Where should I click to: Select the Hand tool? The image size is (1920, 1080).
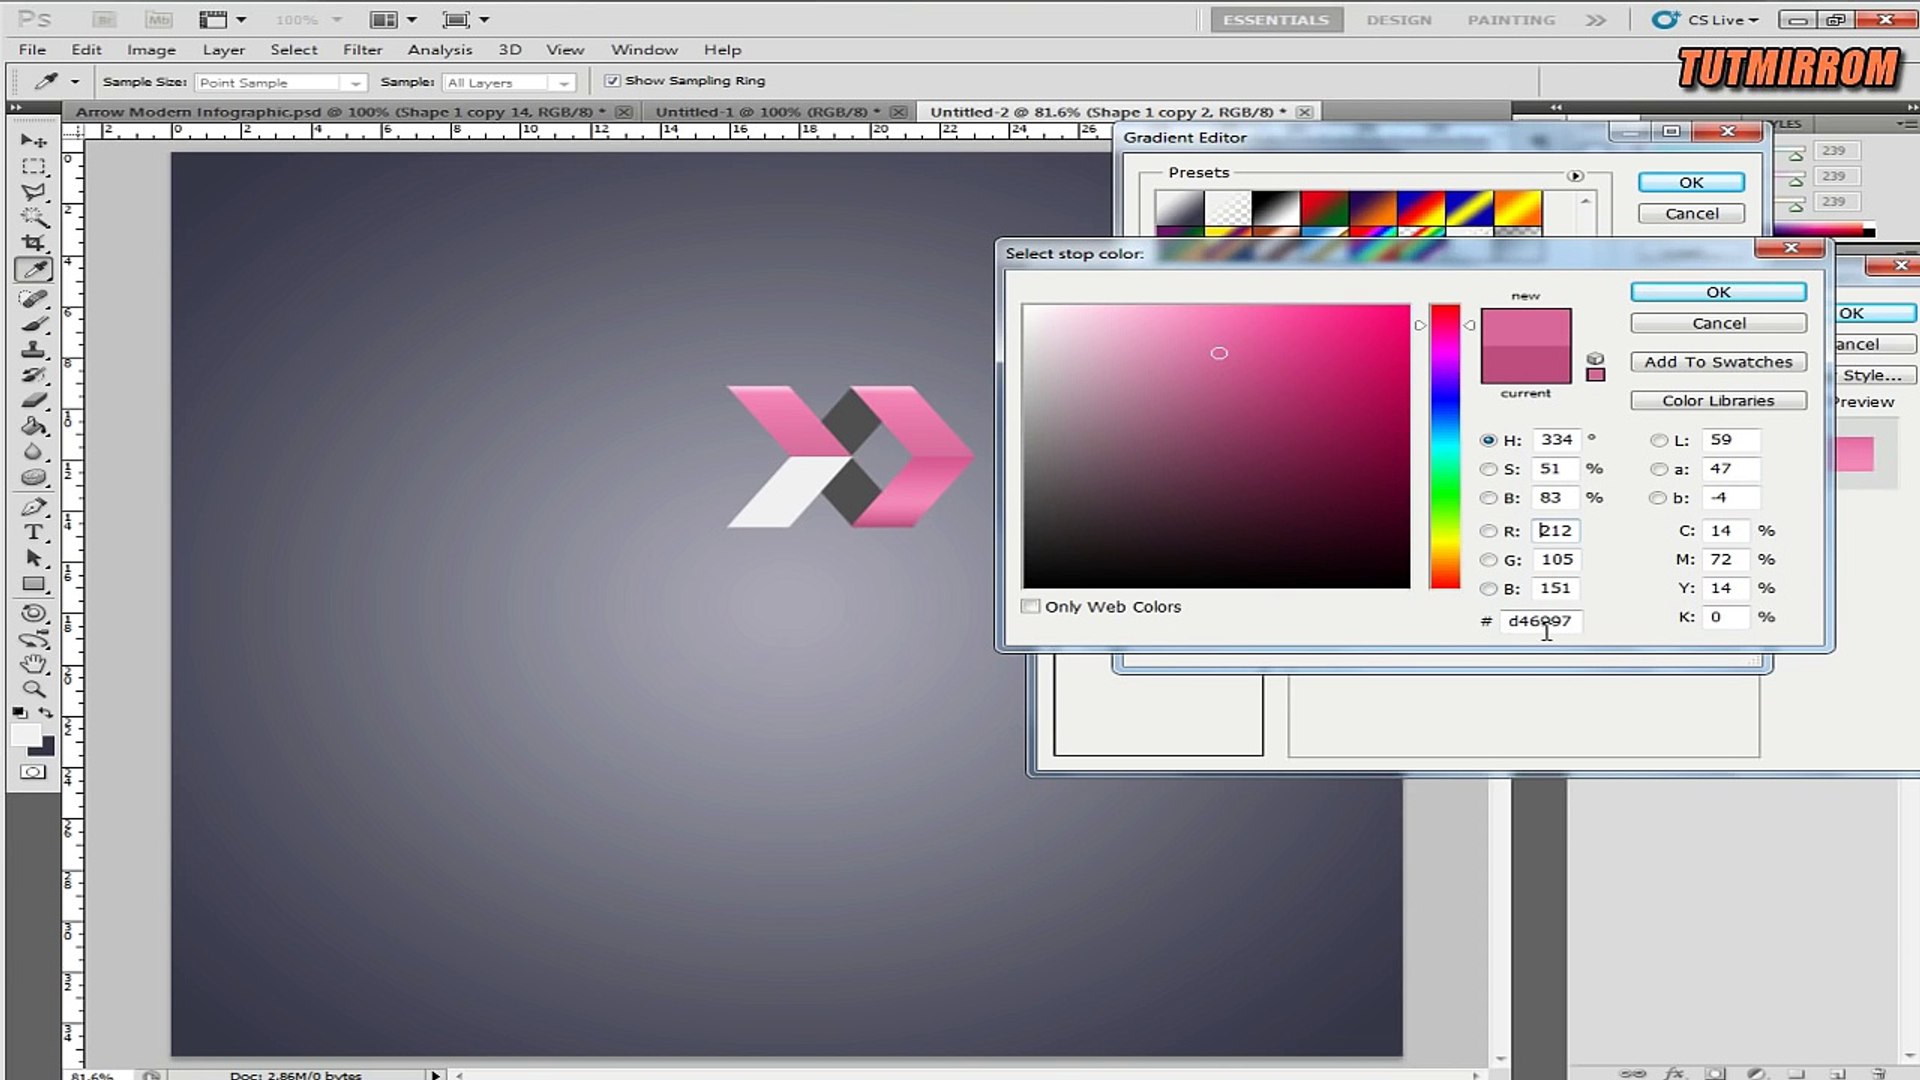[x=33, y=664]
